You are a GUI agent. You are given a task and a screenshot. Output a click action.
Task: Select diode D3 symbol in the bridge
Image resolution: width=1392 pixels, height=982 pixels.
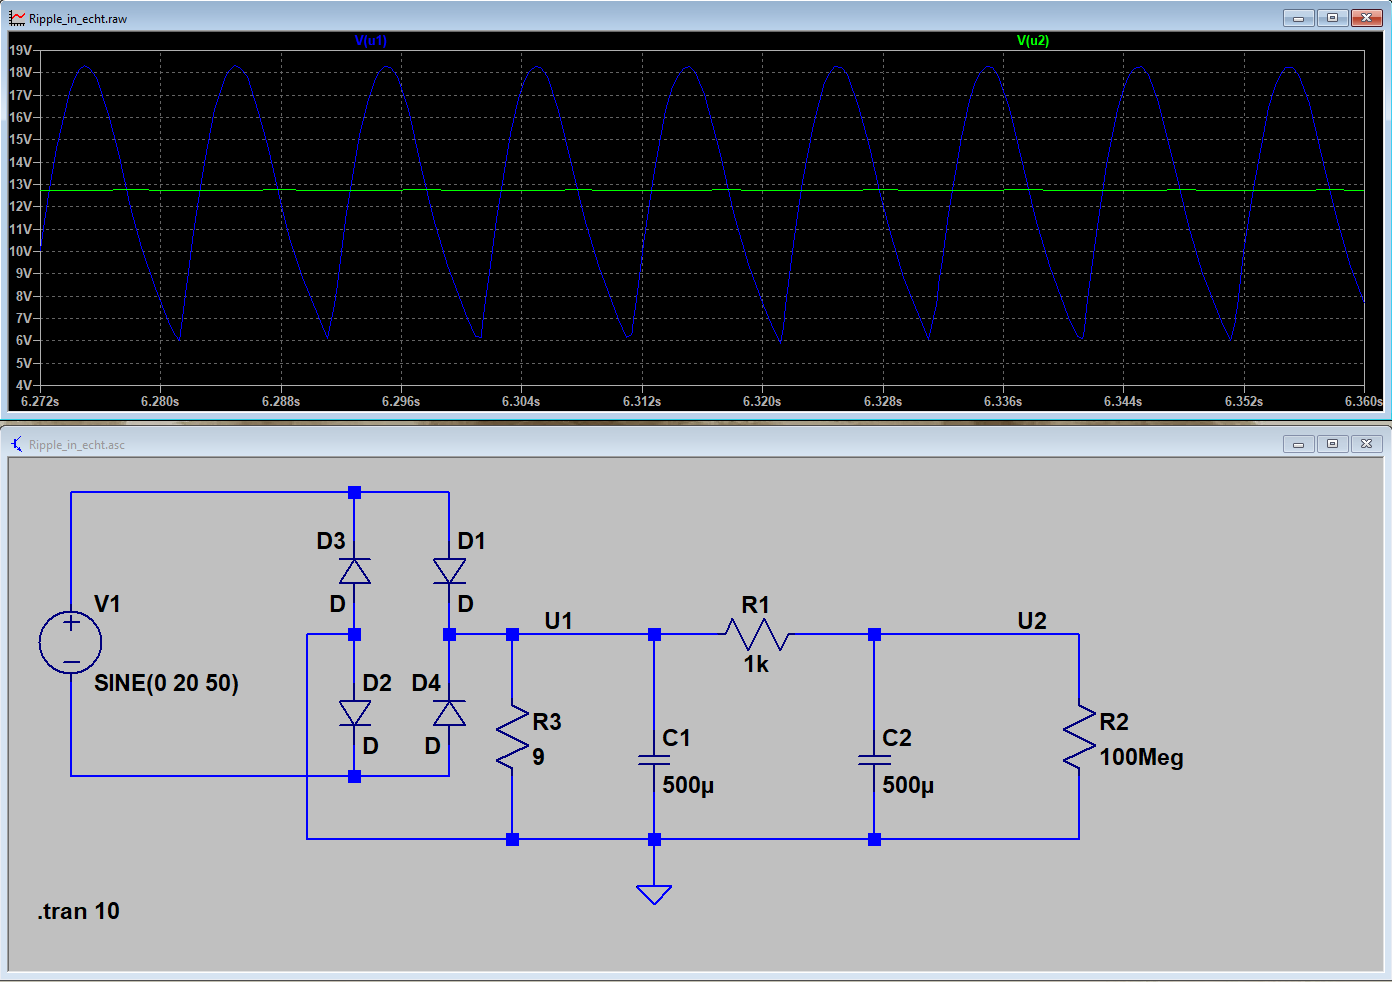click(354, 571)
